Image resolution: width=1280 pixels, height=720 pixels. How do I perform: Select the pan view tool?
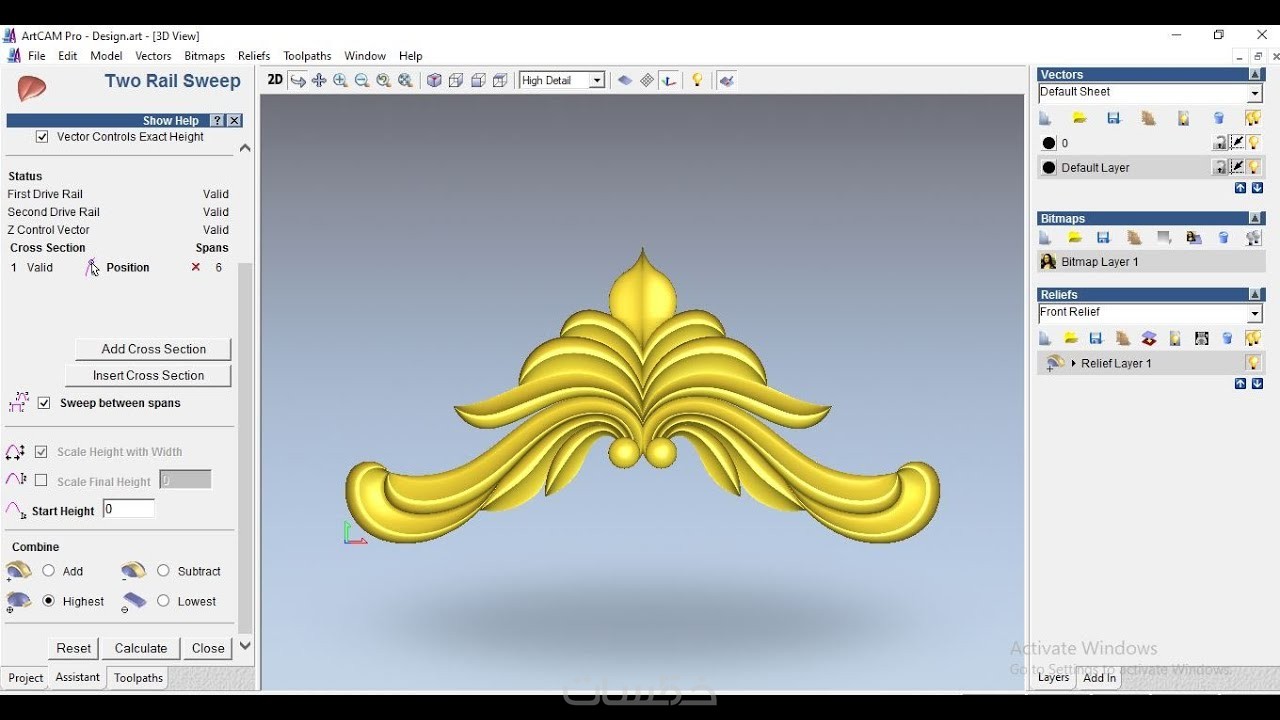[319, 80]
